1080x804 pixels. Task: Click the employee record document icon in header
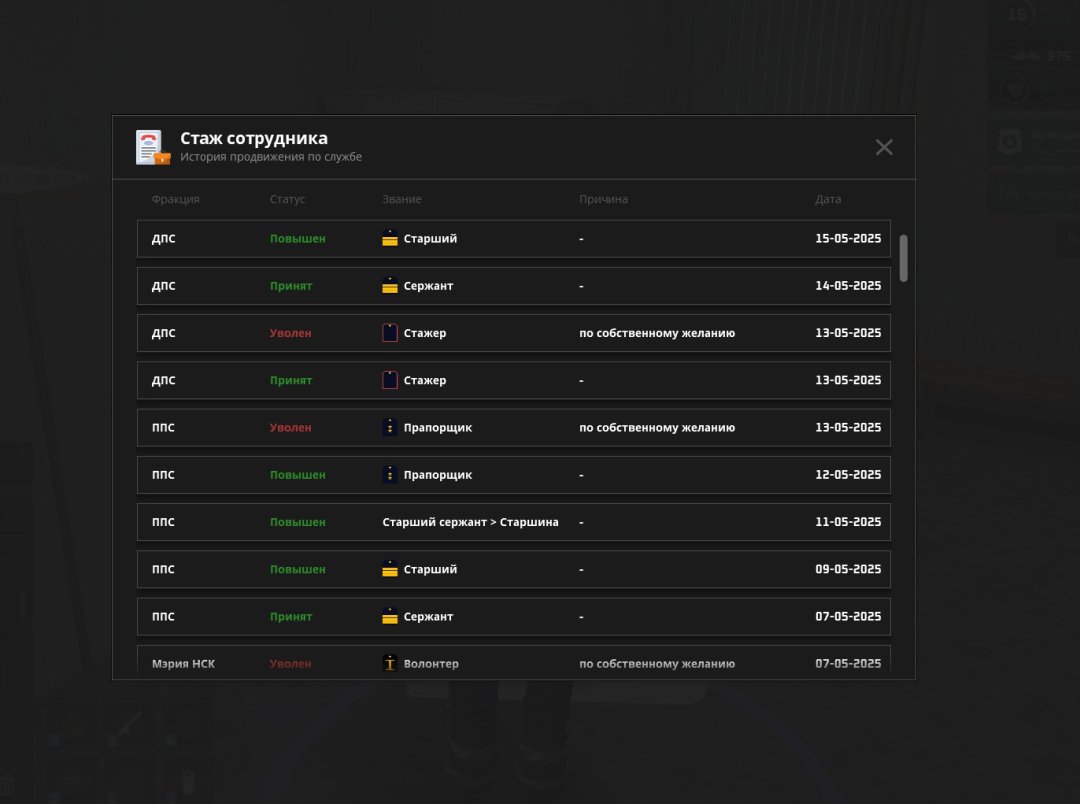153,147
